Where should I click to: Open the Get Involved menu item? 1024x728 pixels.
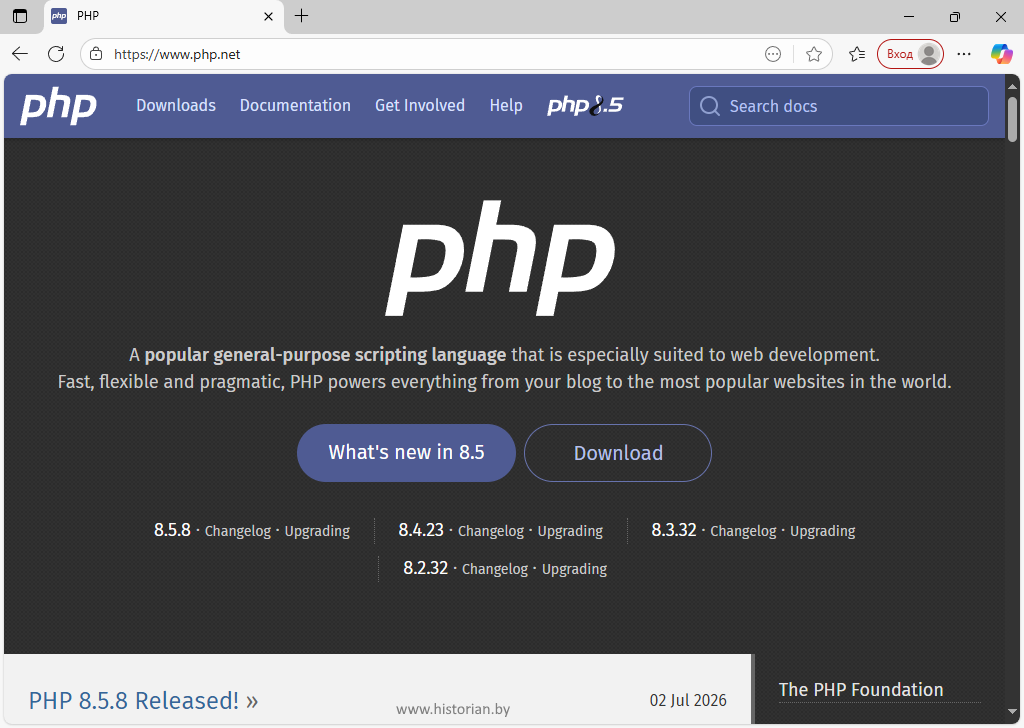coord(420,105)
